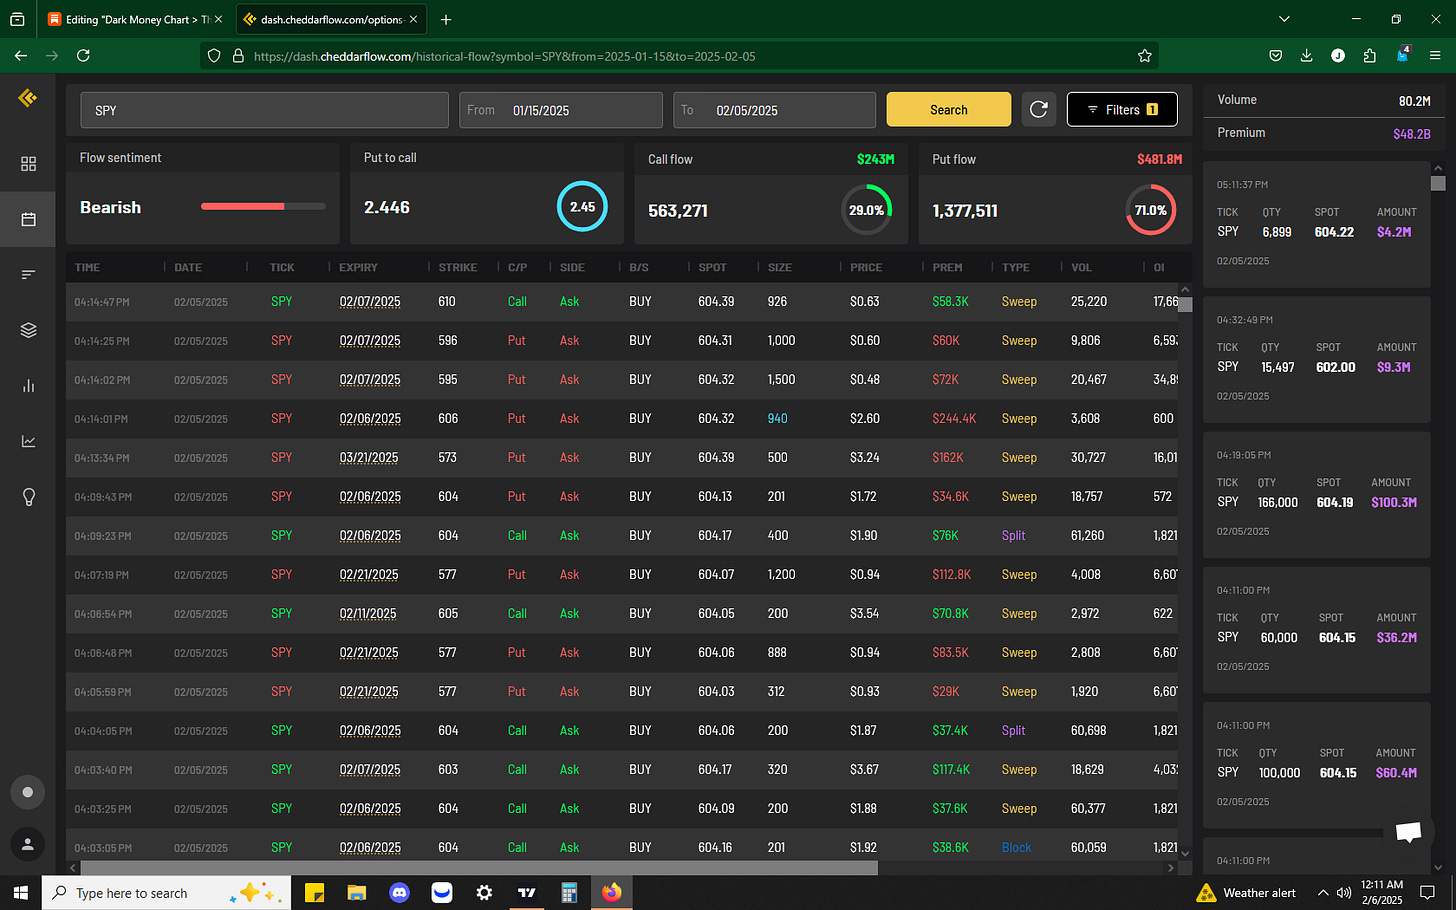Viewport: 1456px width, 910px height.
Task: Click the site padlock icon in address bar
Action: [238, 56]
